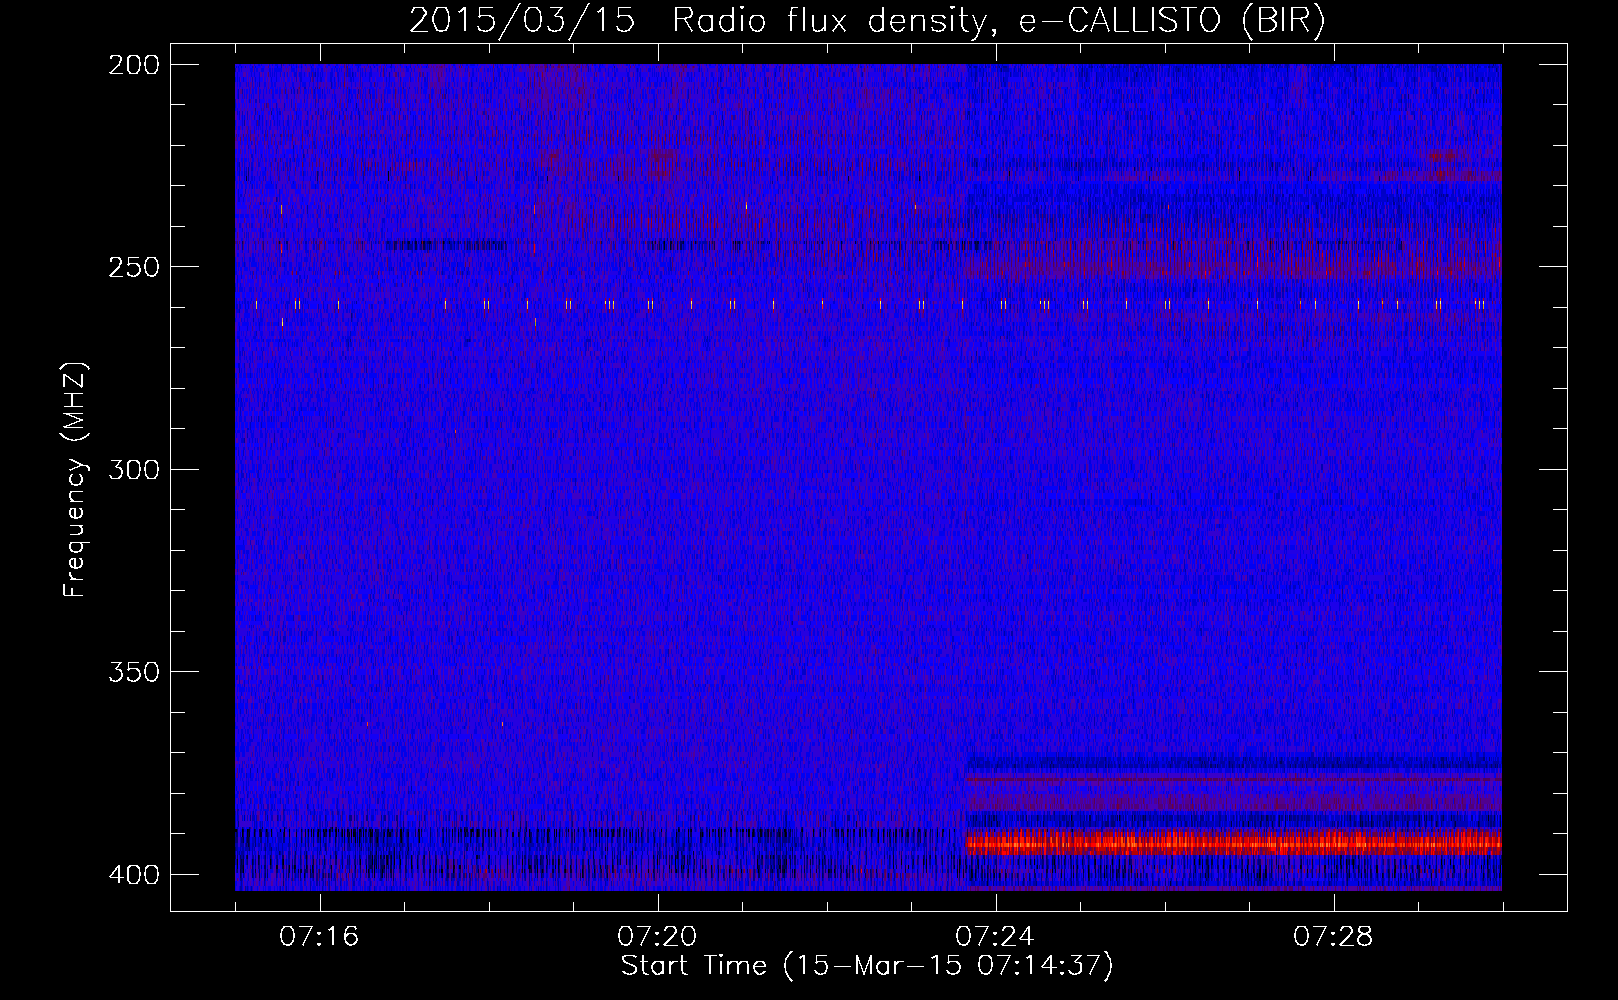This screenshot has width=1618, height=1000.
Task: Click the 07:24 time tick label
Action: coord(995,937)
